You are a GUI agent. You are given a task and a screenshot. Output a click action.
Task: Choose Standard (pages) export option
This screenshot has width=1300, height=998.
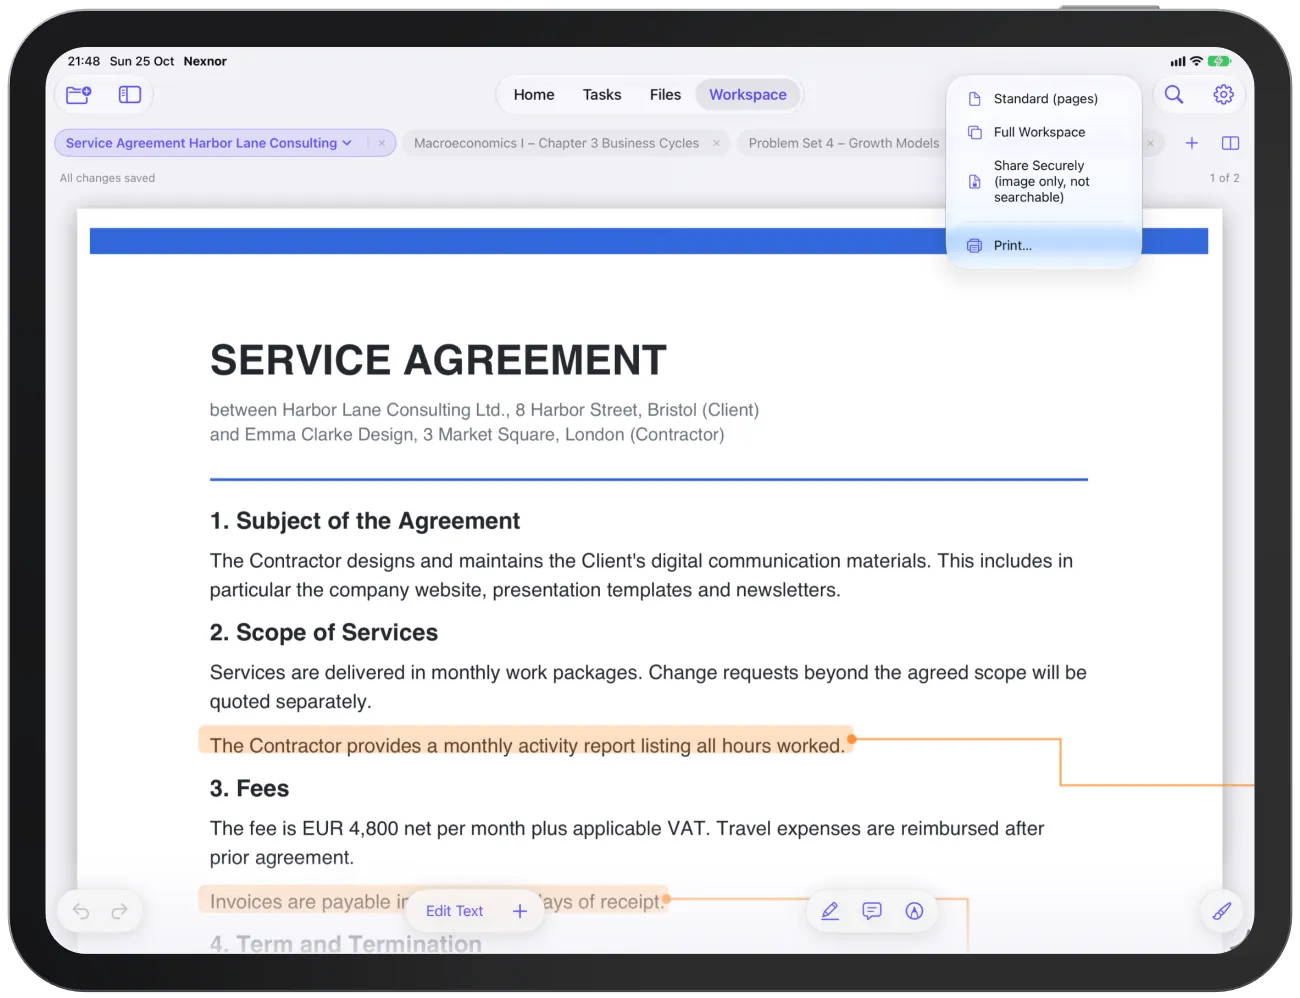(1044, 99)
